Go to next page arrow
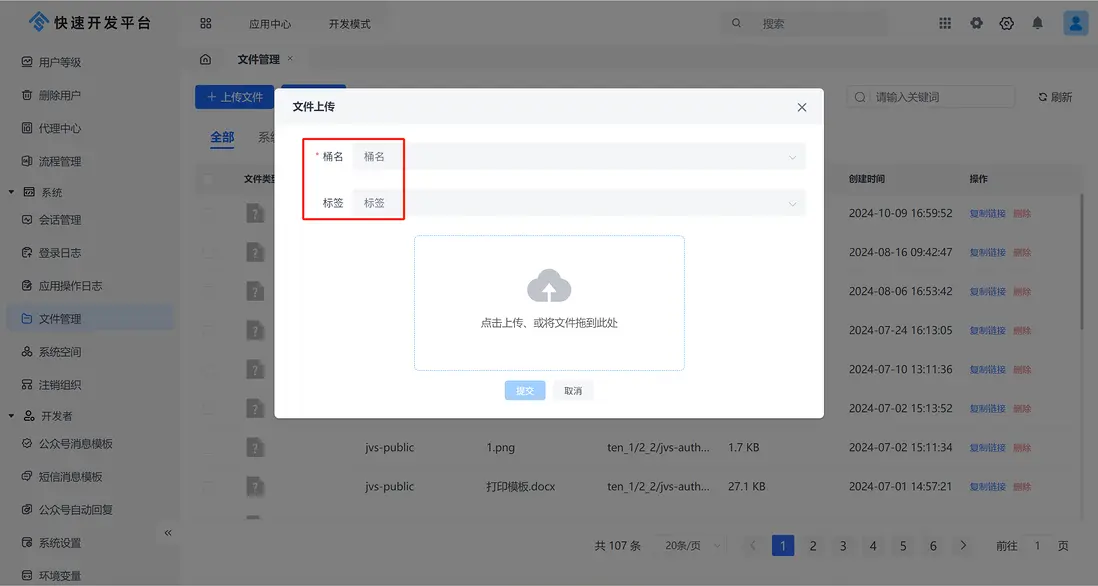Screen dimensions: 1098x586 tap(963, 545)
